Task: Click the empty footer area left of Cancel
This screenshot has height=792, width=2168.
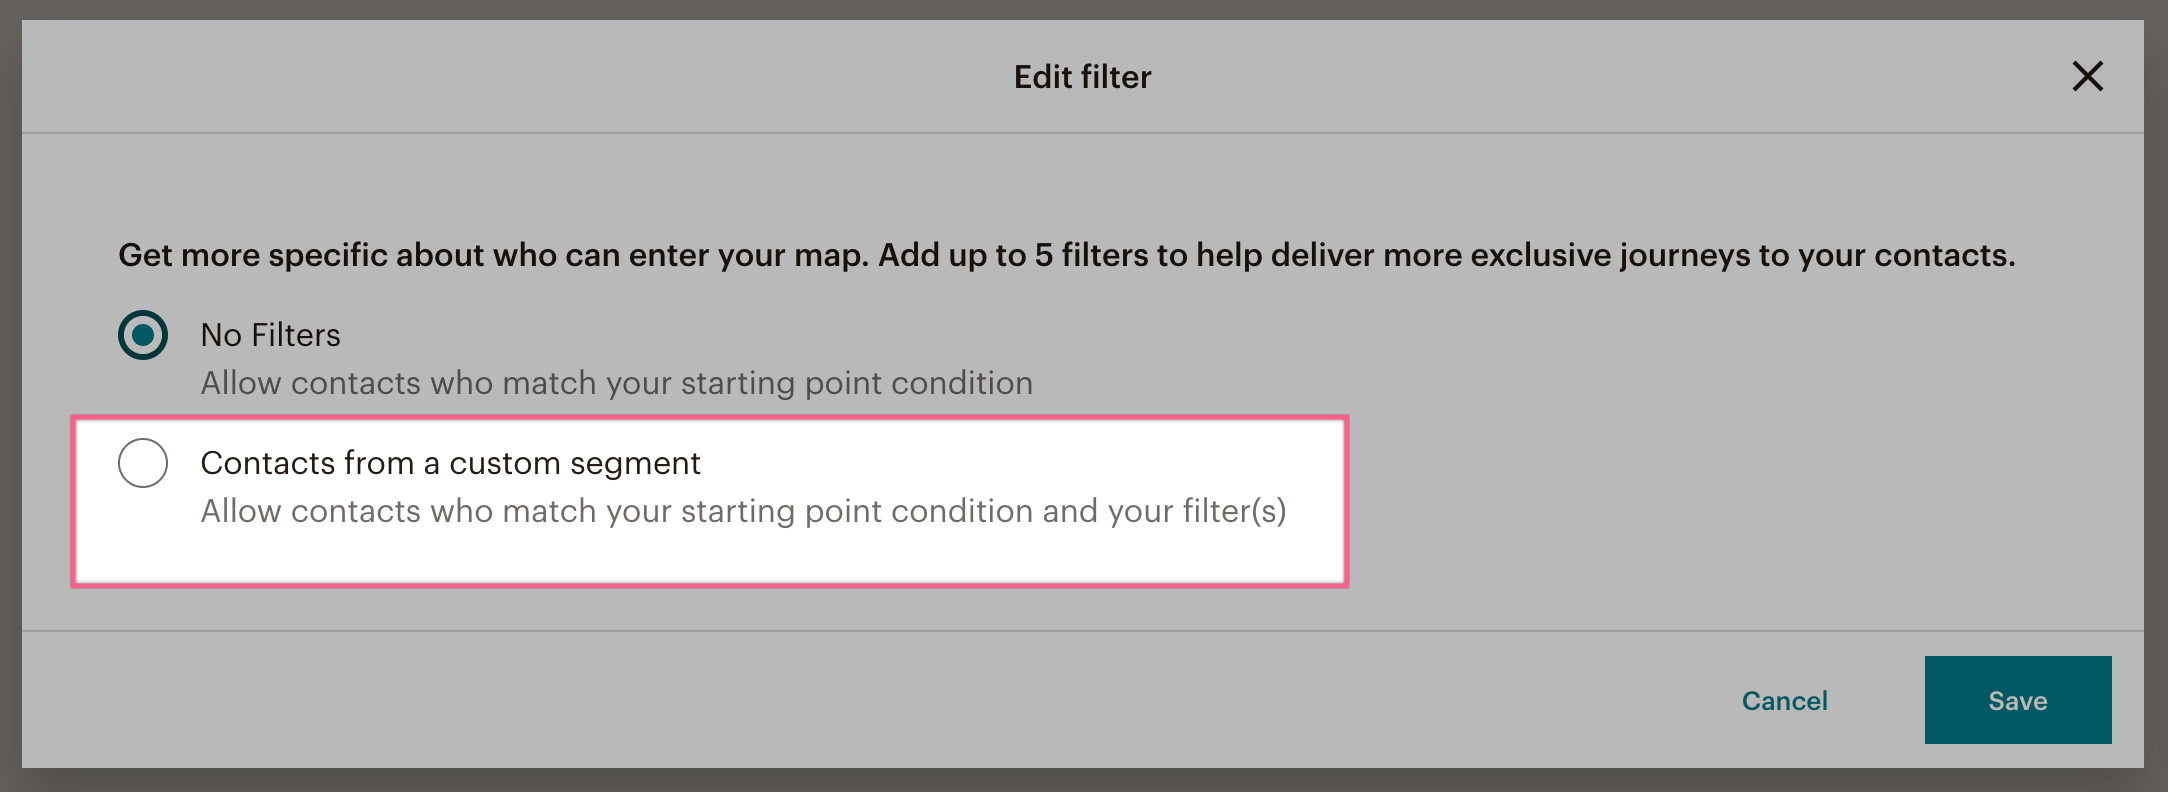Action: point(800,700)
